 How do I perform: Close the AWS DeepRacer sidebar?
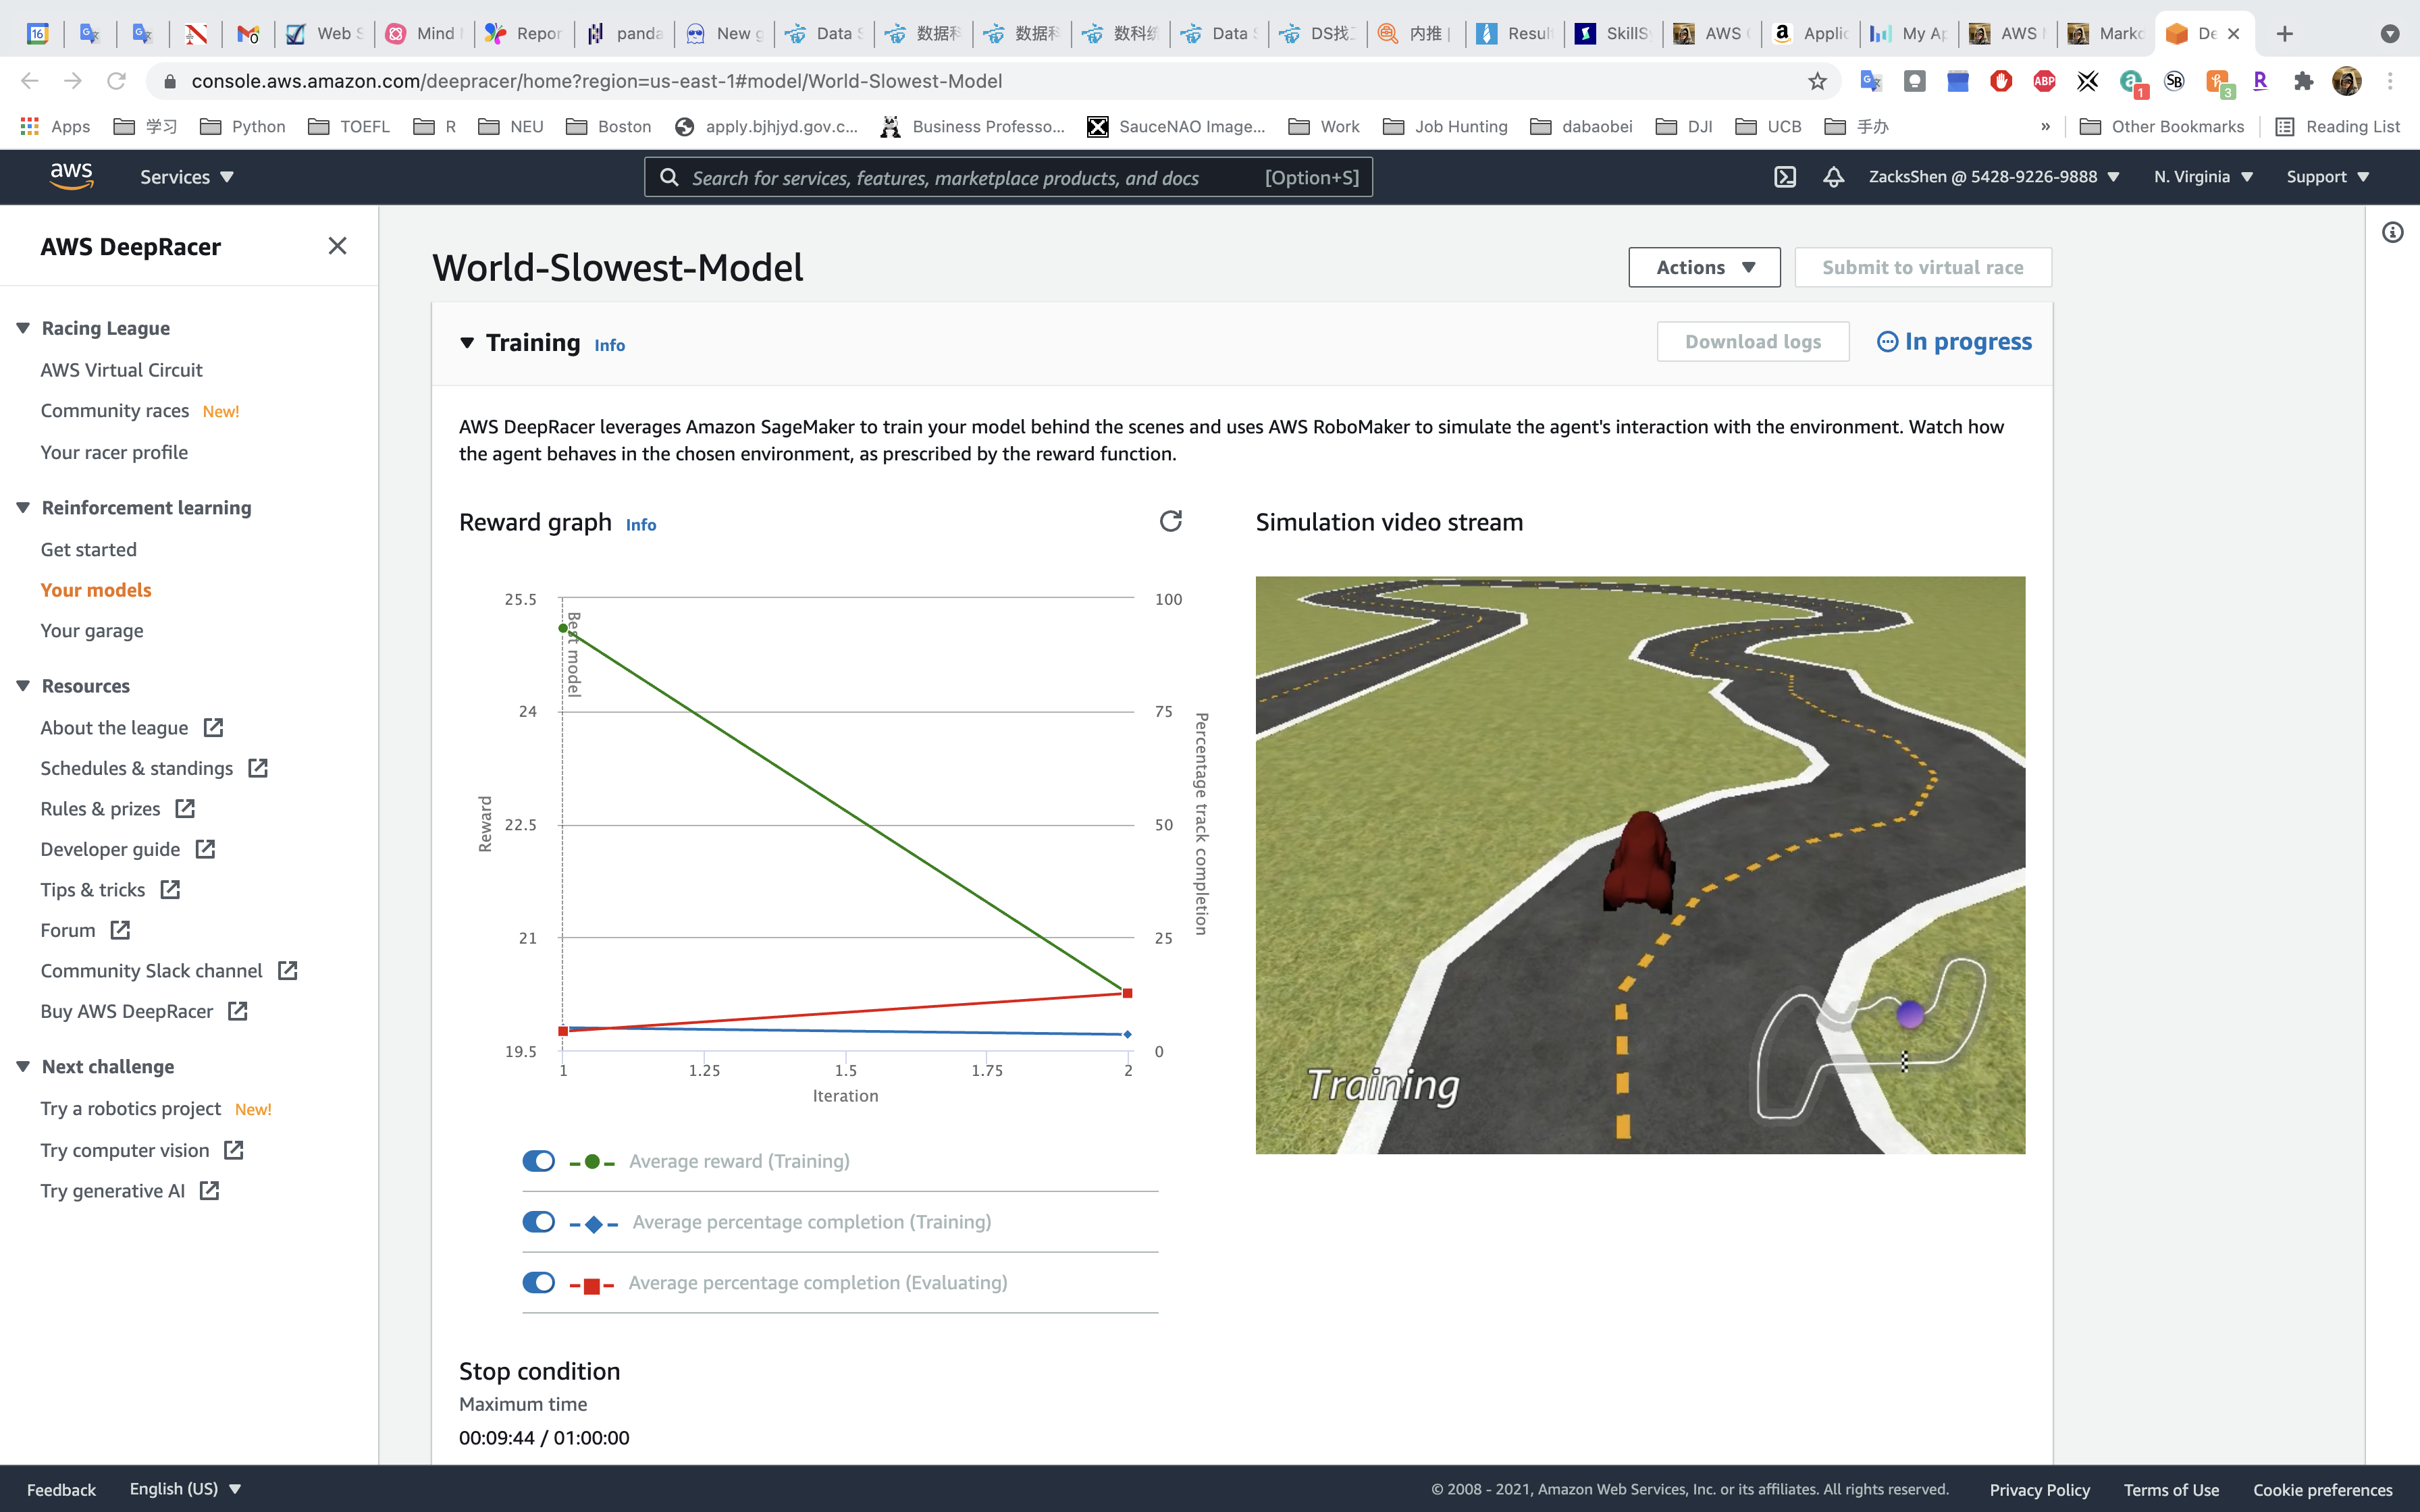(337, 246)
